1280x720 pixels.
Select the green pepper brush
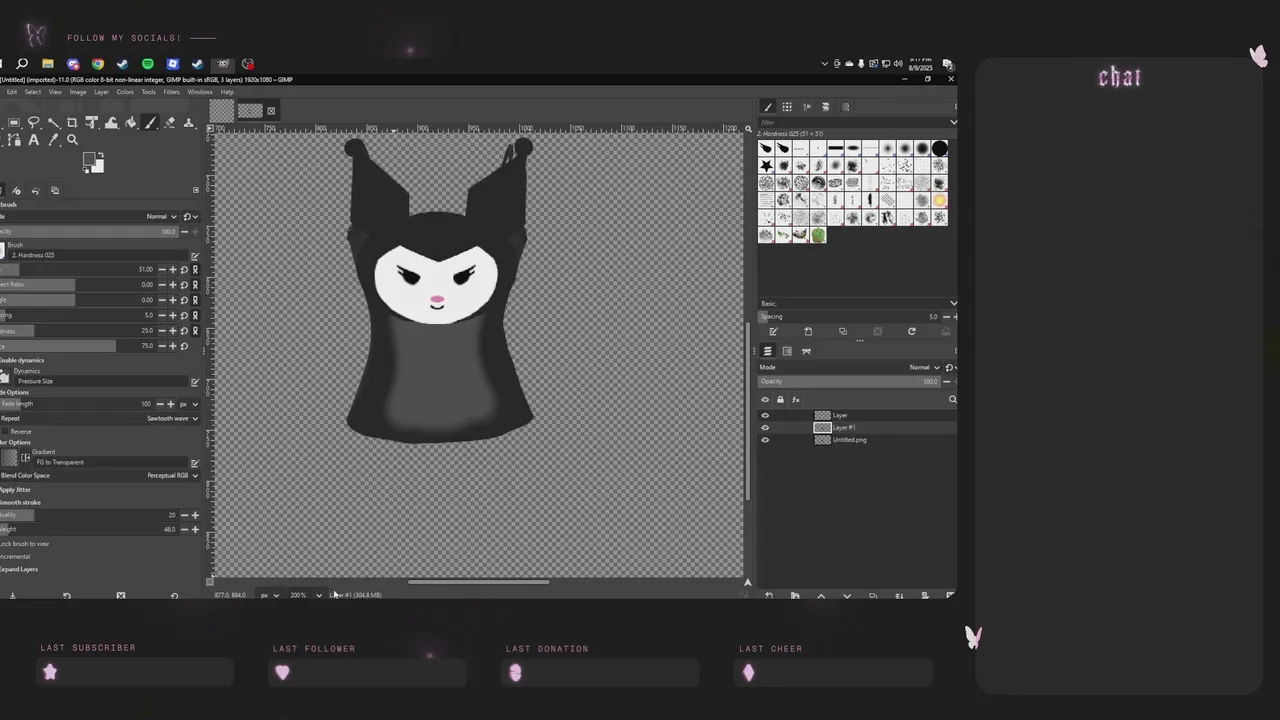(819, 235)
